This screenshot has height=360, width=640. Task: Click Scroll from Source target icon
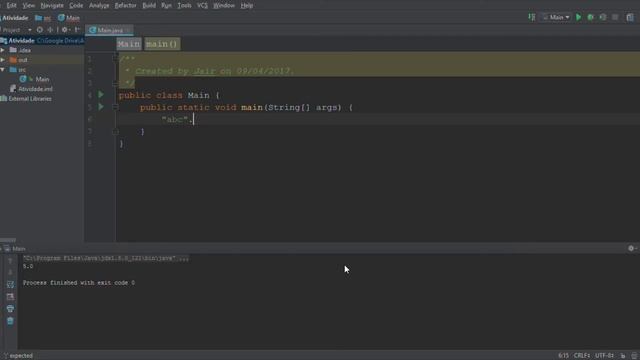[x=40, y=30]
